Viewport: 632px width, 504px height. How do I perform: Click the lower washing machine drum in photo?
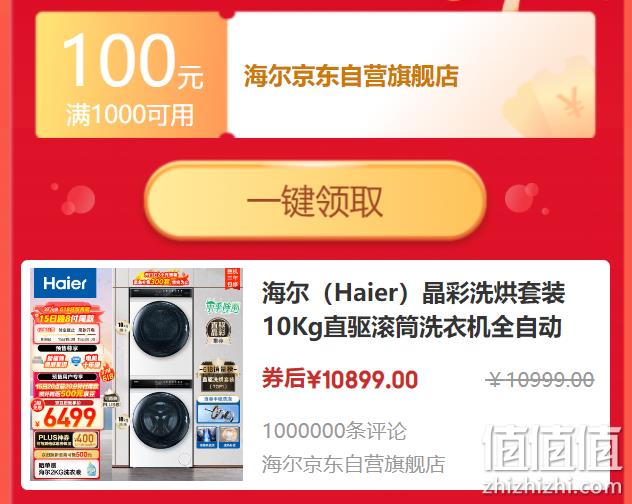tap(161, 420)
